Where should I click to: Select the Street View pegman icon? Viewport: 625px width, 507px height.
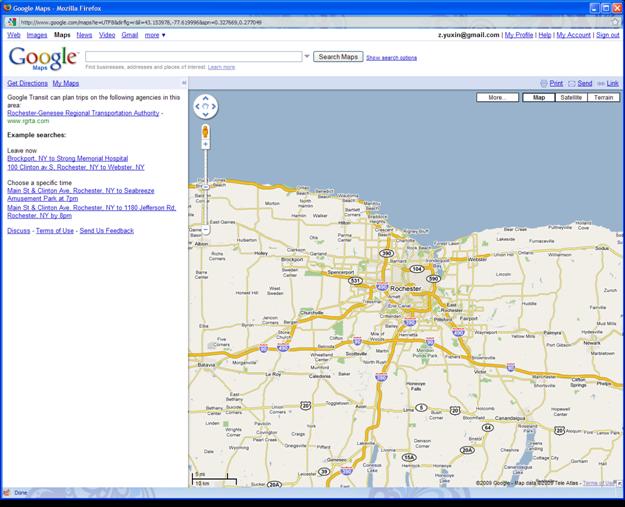point(205,131)
